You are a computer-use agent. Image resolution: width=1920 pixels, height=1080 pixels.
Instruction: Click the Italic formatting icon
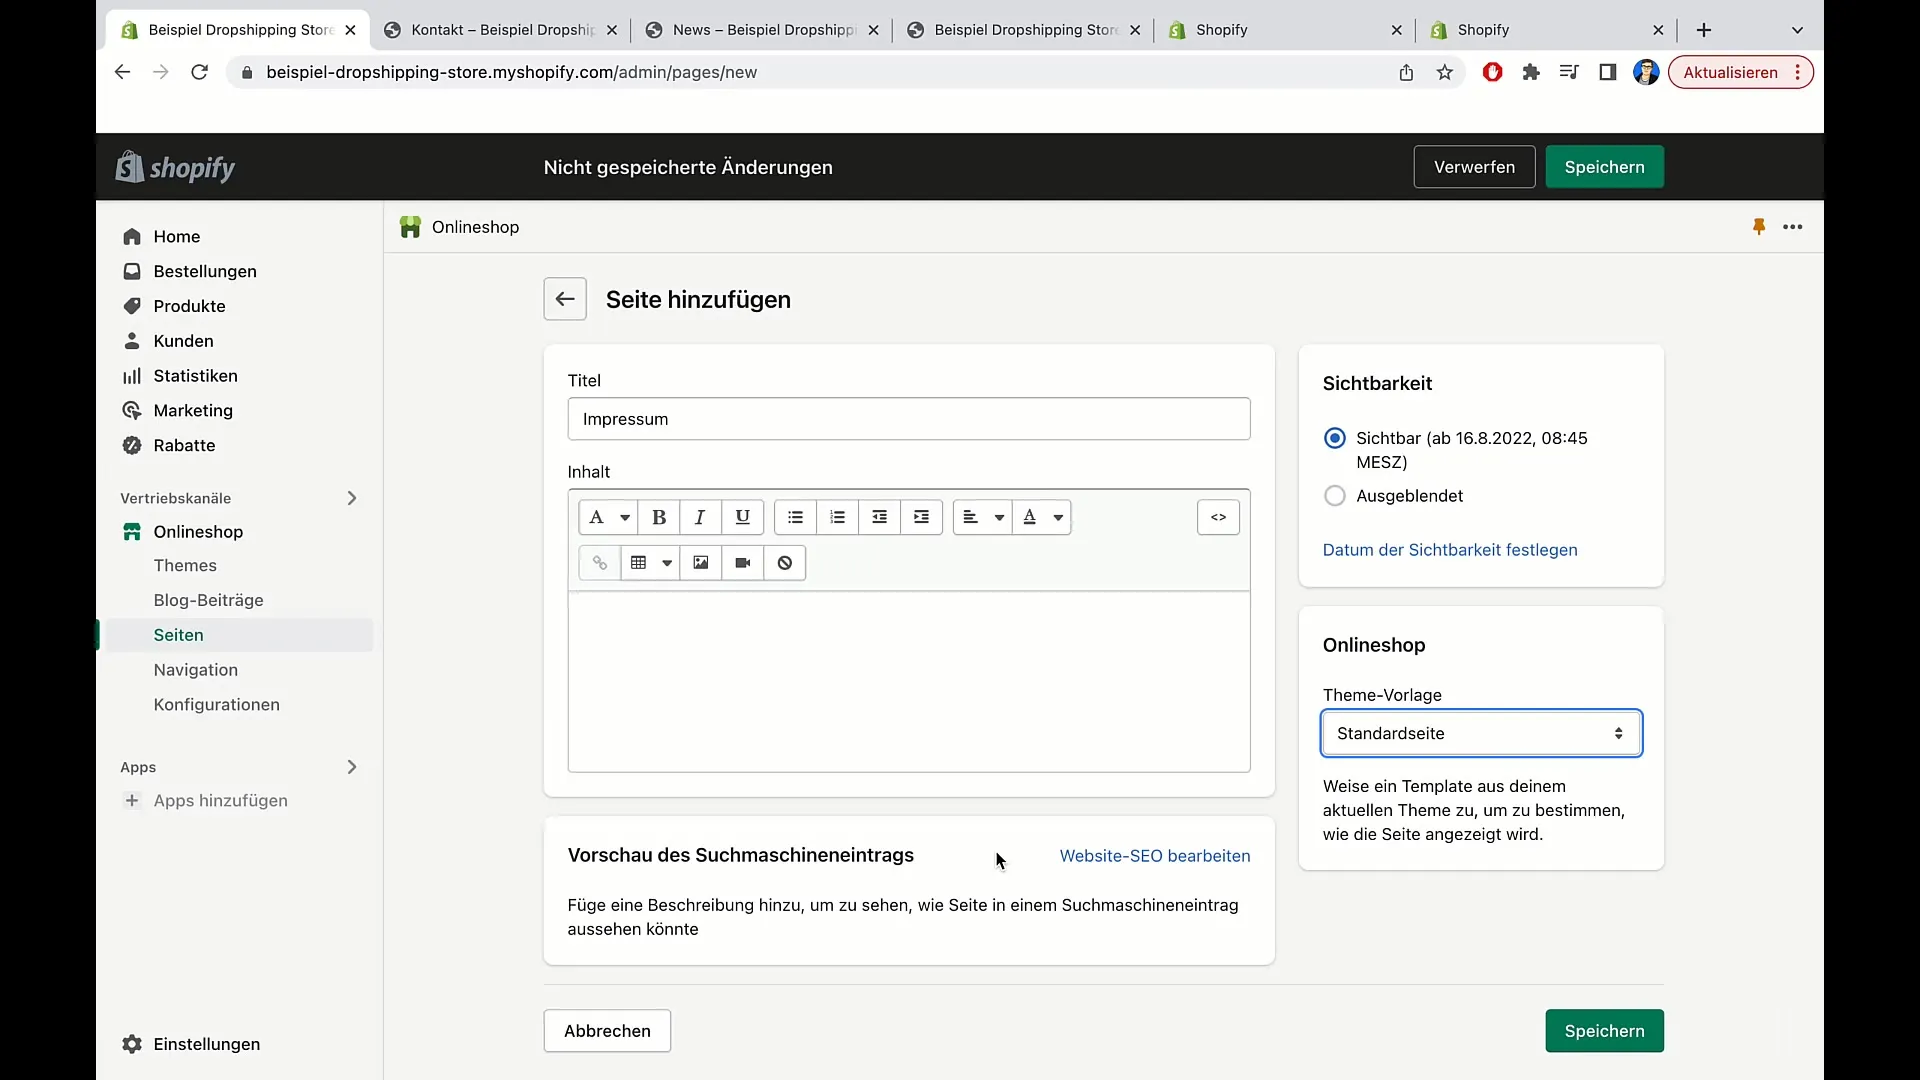point(700,517)
